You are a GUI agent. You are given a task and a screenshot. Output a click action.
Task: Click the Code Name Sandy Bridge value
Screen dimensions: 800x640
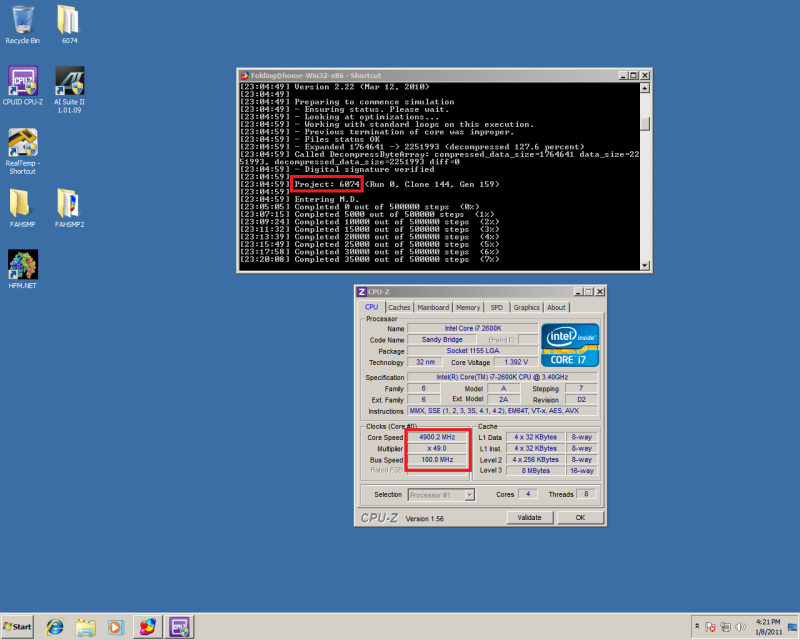[442, 339]
